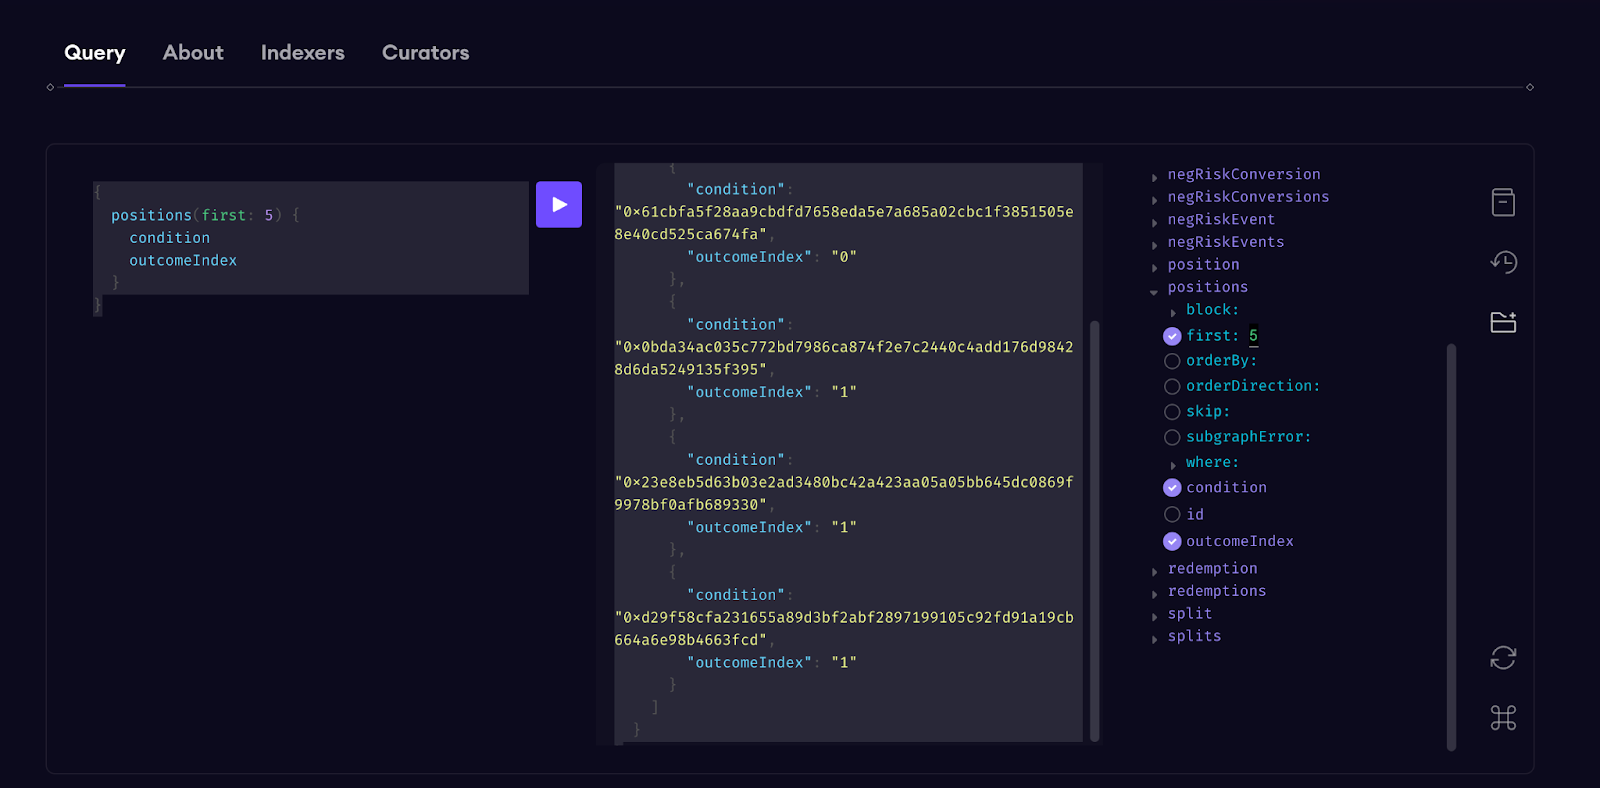This screenshot has height=788, width=1600.
Task: Run the query with the play button
Action: pyautogui.click(x=558, y=204)
